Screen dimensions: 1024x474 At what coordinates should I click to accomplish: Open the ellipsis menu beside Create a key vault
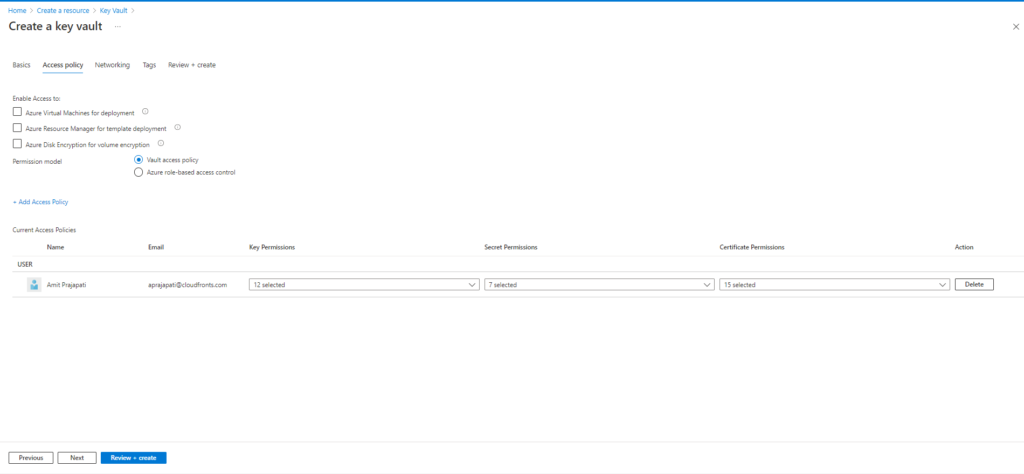(x=118, y=27)
